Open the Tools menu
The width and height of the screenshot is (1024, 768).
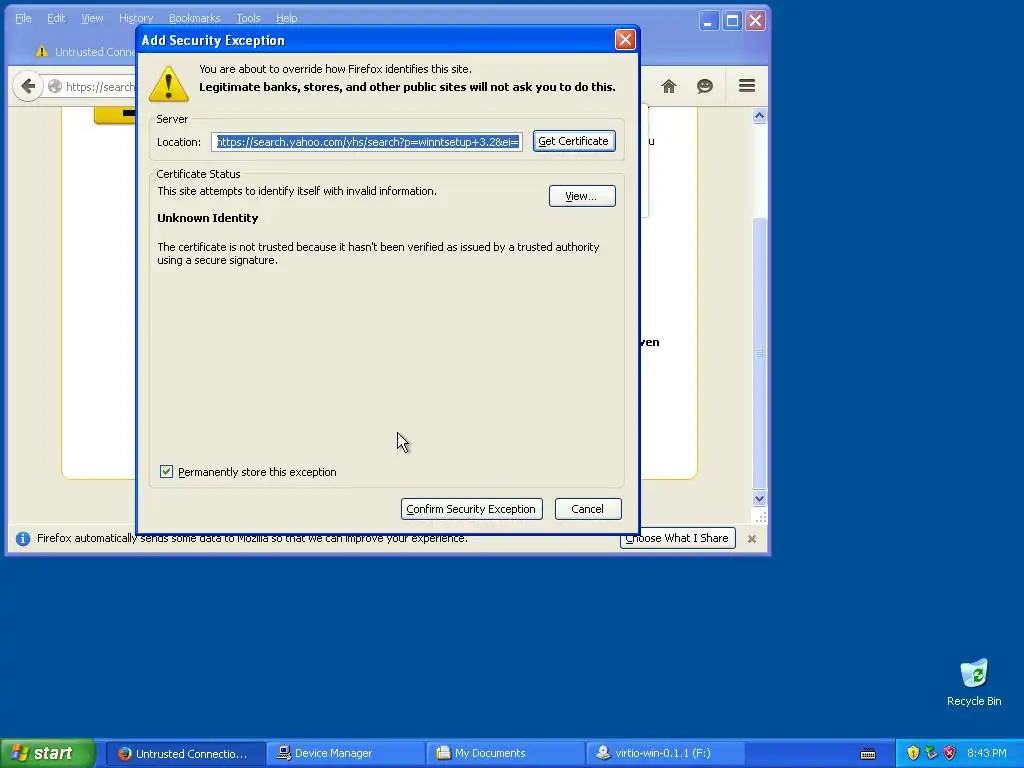248,18
